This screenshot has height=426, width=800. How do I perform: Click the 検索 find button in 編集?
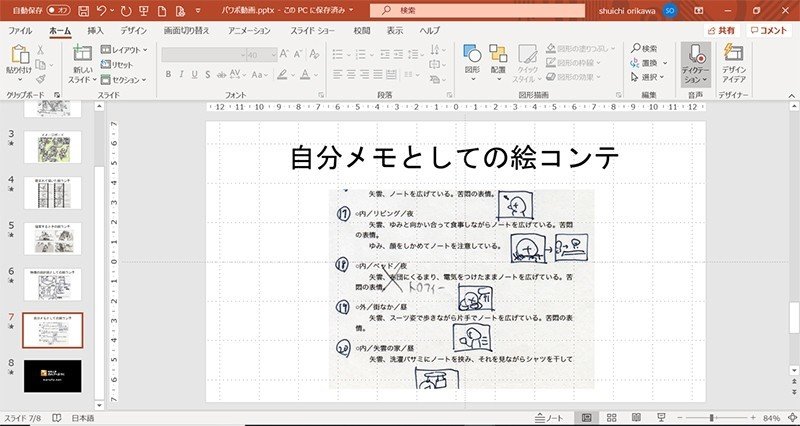pos(644,48)
